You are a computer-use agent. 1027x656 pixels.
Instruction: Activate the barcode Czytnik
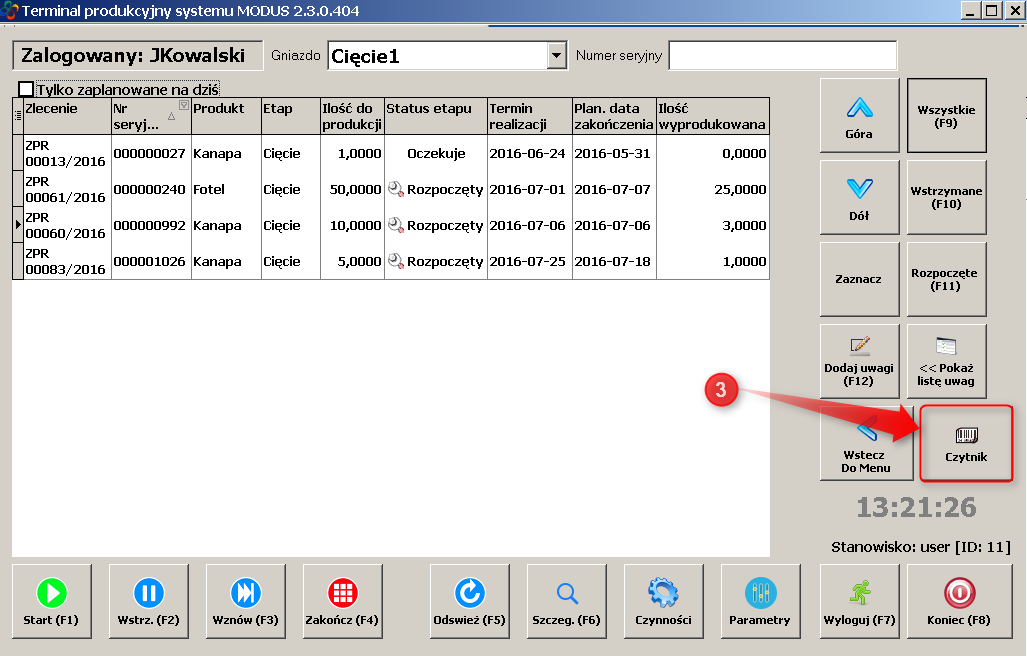[965, 443]
